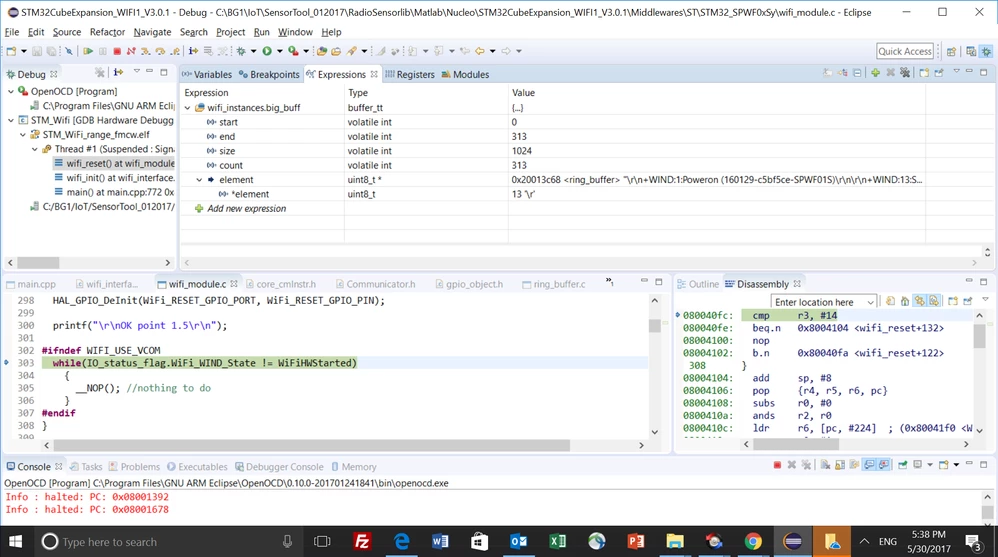Toggle Show Console When Standard Out Changes
This screenshot has width=998, height=557.
click(x=869, y=465)
